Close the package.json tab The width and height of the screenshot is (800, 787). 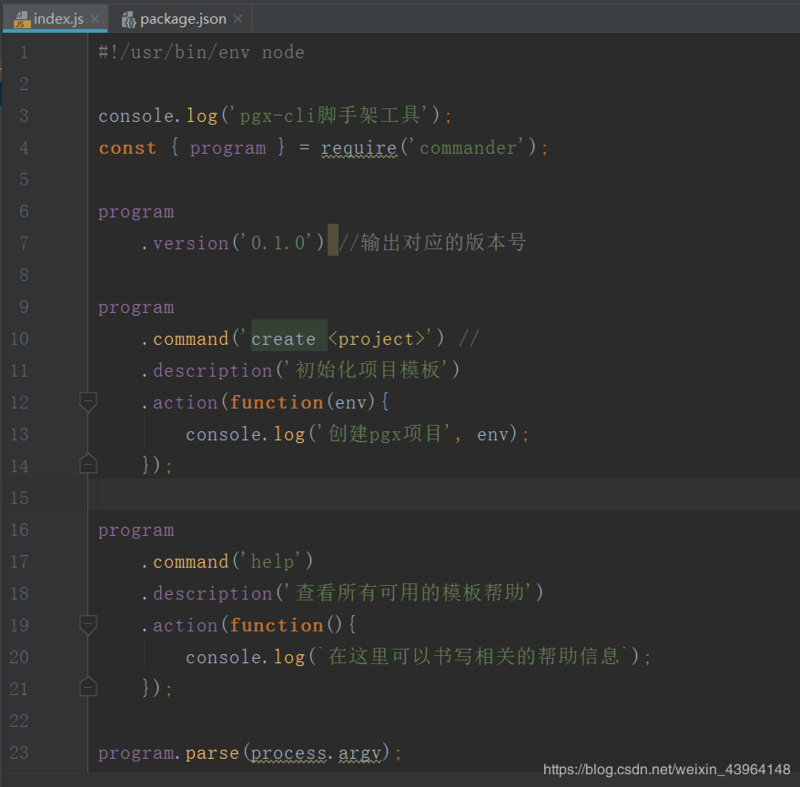point(238,19)
